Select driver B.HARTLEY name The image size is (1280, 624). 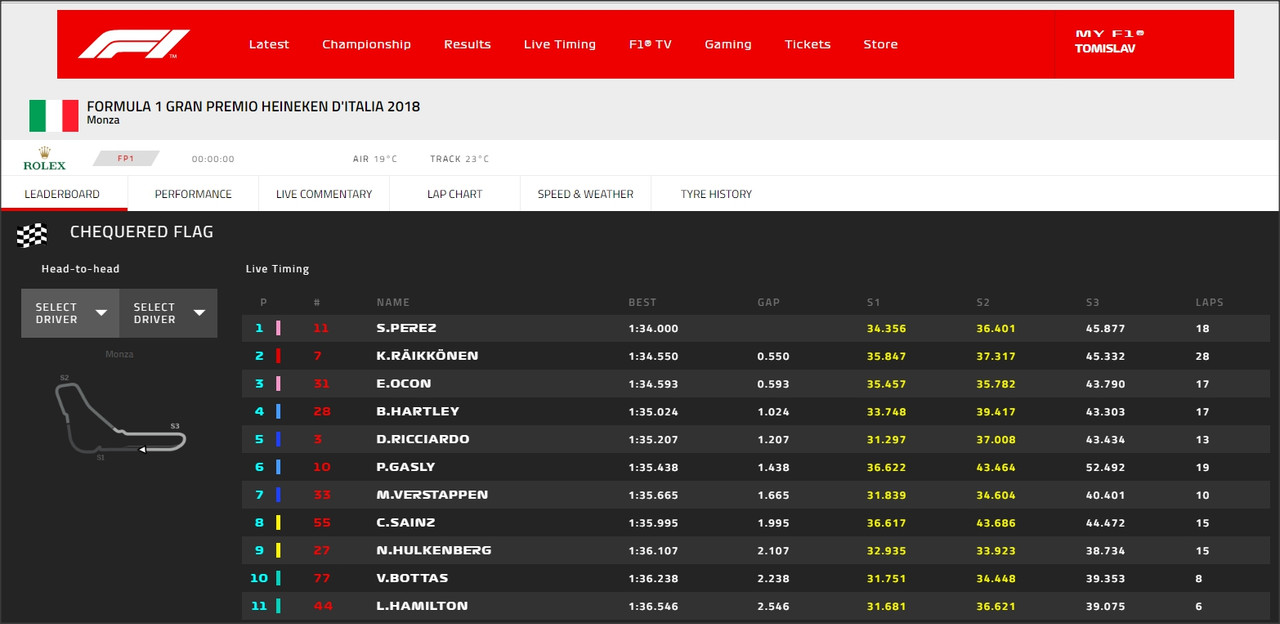(418, 411)
